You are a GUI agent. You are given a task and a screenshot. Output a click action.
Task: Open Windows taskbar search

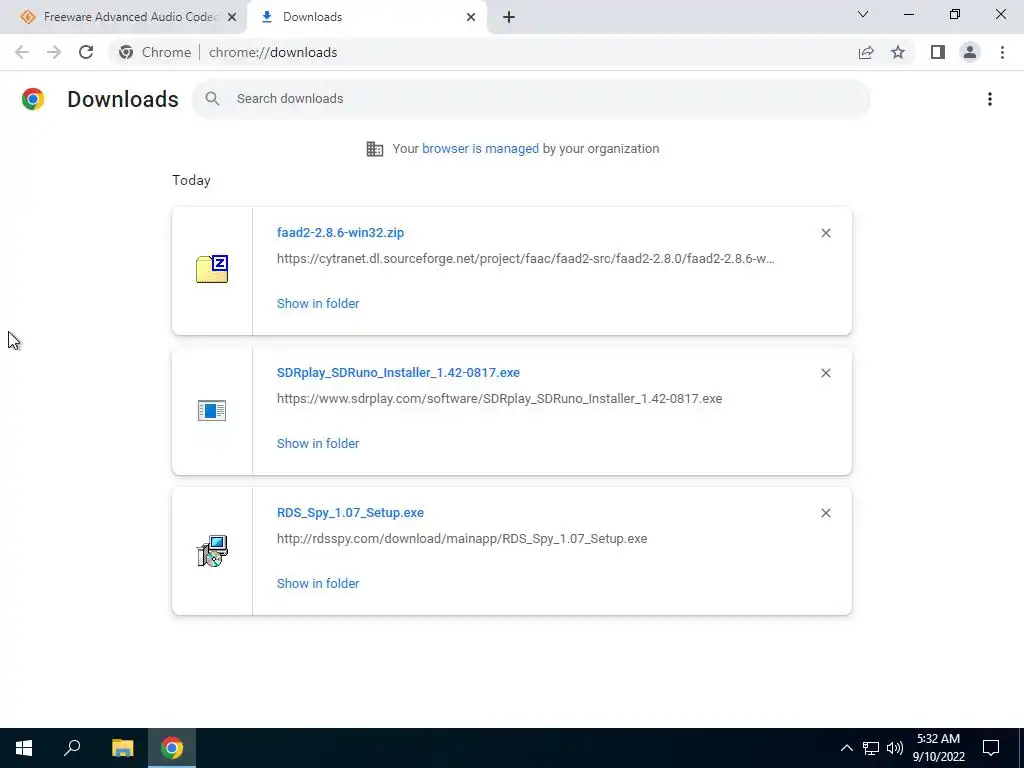click(72, 748)
